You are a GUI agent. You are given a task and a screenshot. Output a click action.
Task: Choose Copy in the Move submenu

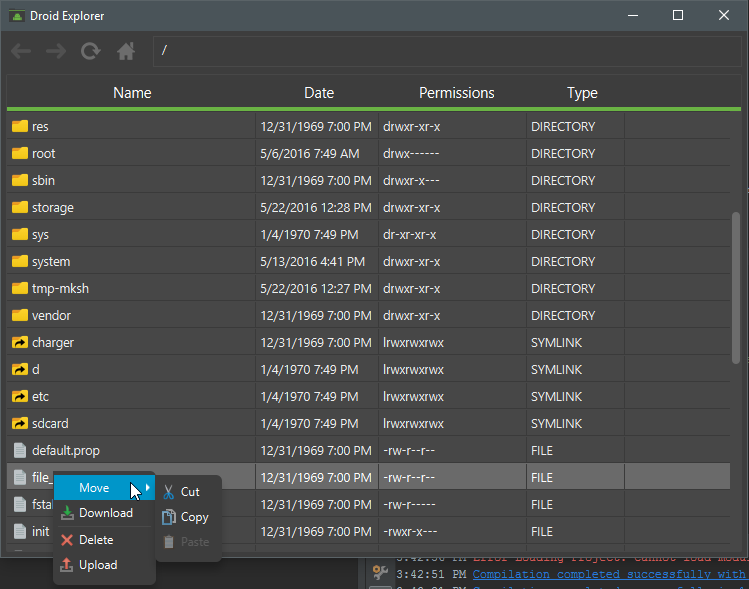(x=188, y=517)
